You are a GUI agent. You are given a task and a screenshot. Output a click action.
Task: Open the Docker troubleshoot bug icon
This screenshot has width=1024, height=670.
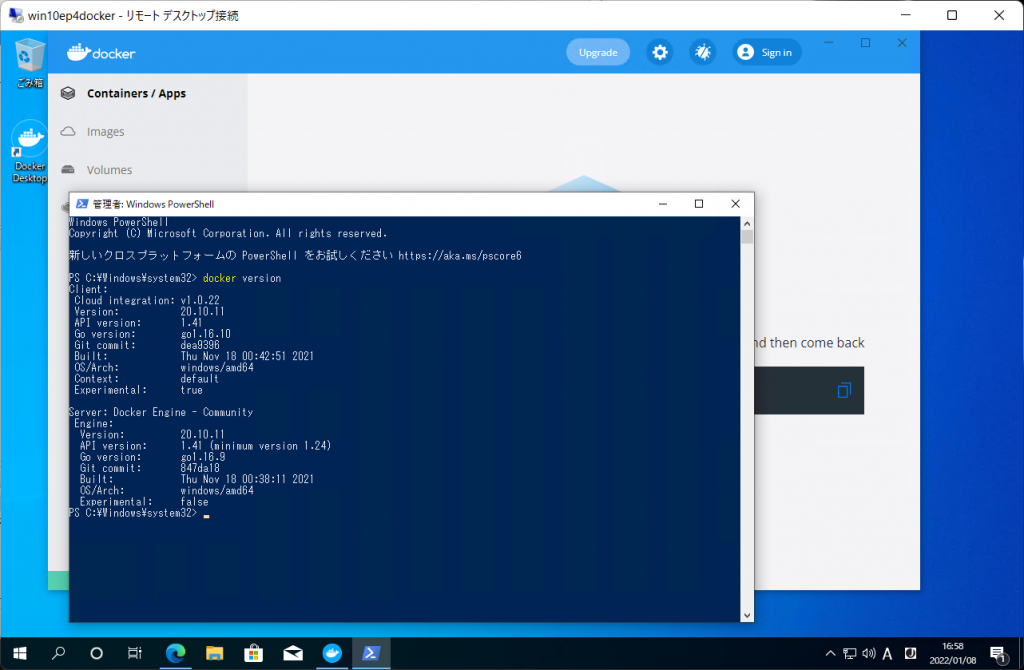pyautogui.click(x=703, y=52)
